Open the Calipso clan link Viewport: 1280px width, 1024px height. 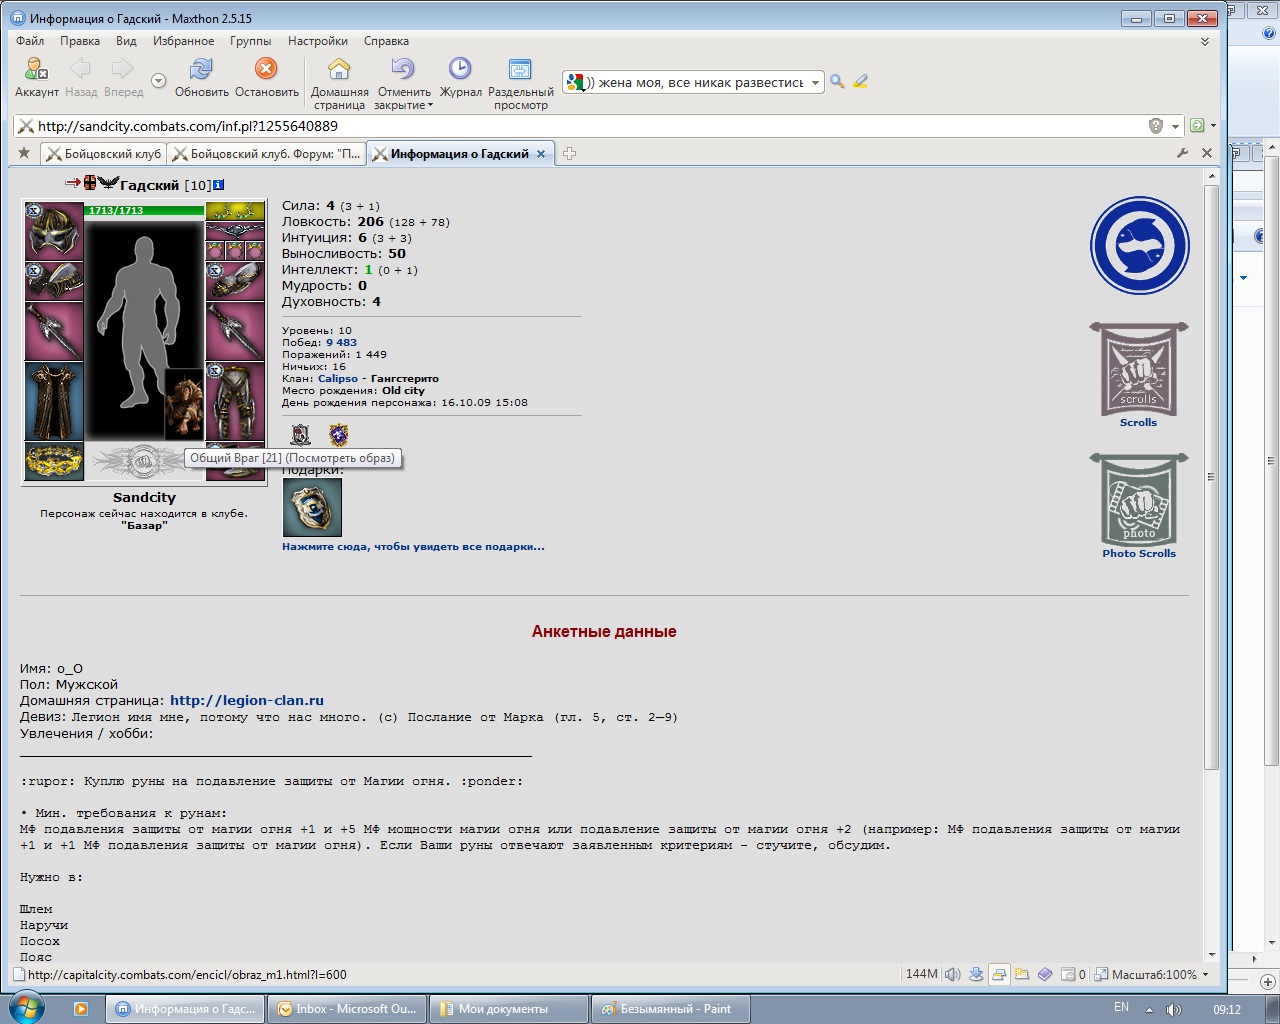pyautogui.click(x=338, y=379)
